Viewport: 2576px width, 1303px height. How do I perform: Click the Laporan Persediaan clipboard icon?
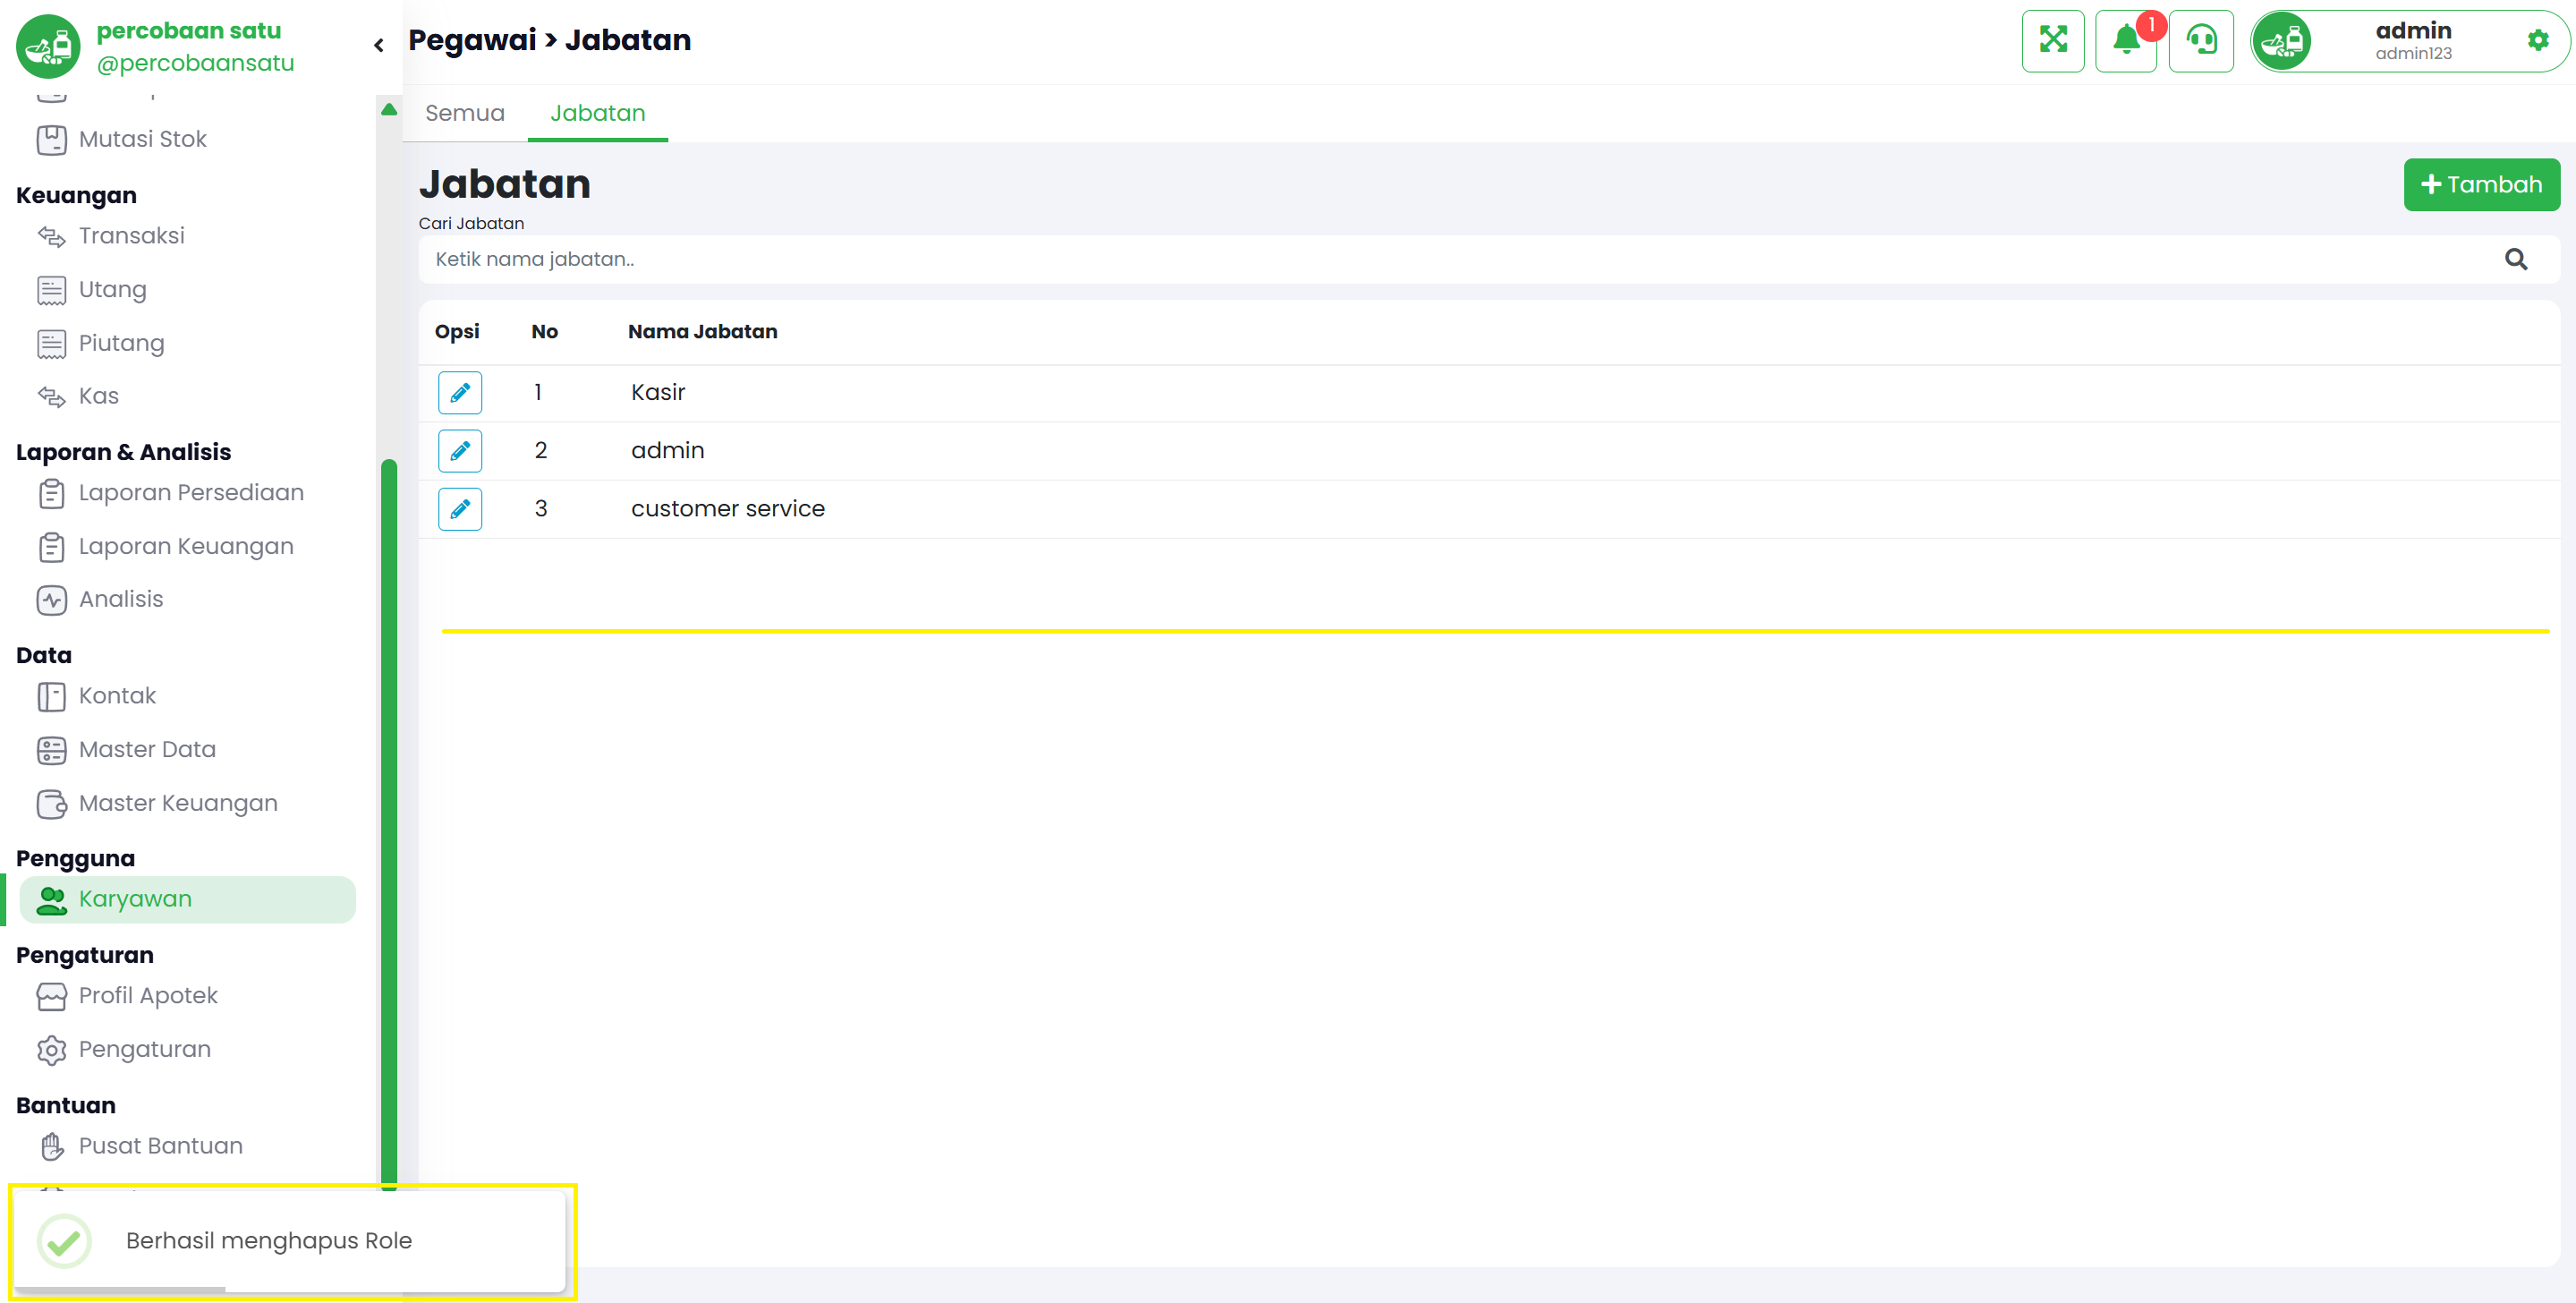pyautogui.click(x=52, y=494)
